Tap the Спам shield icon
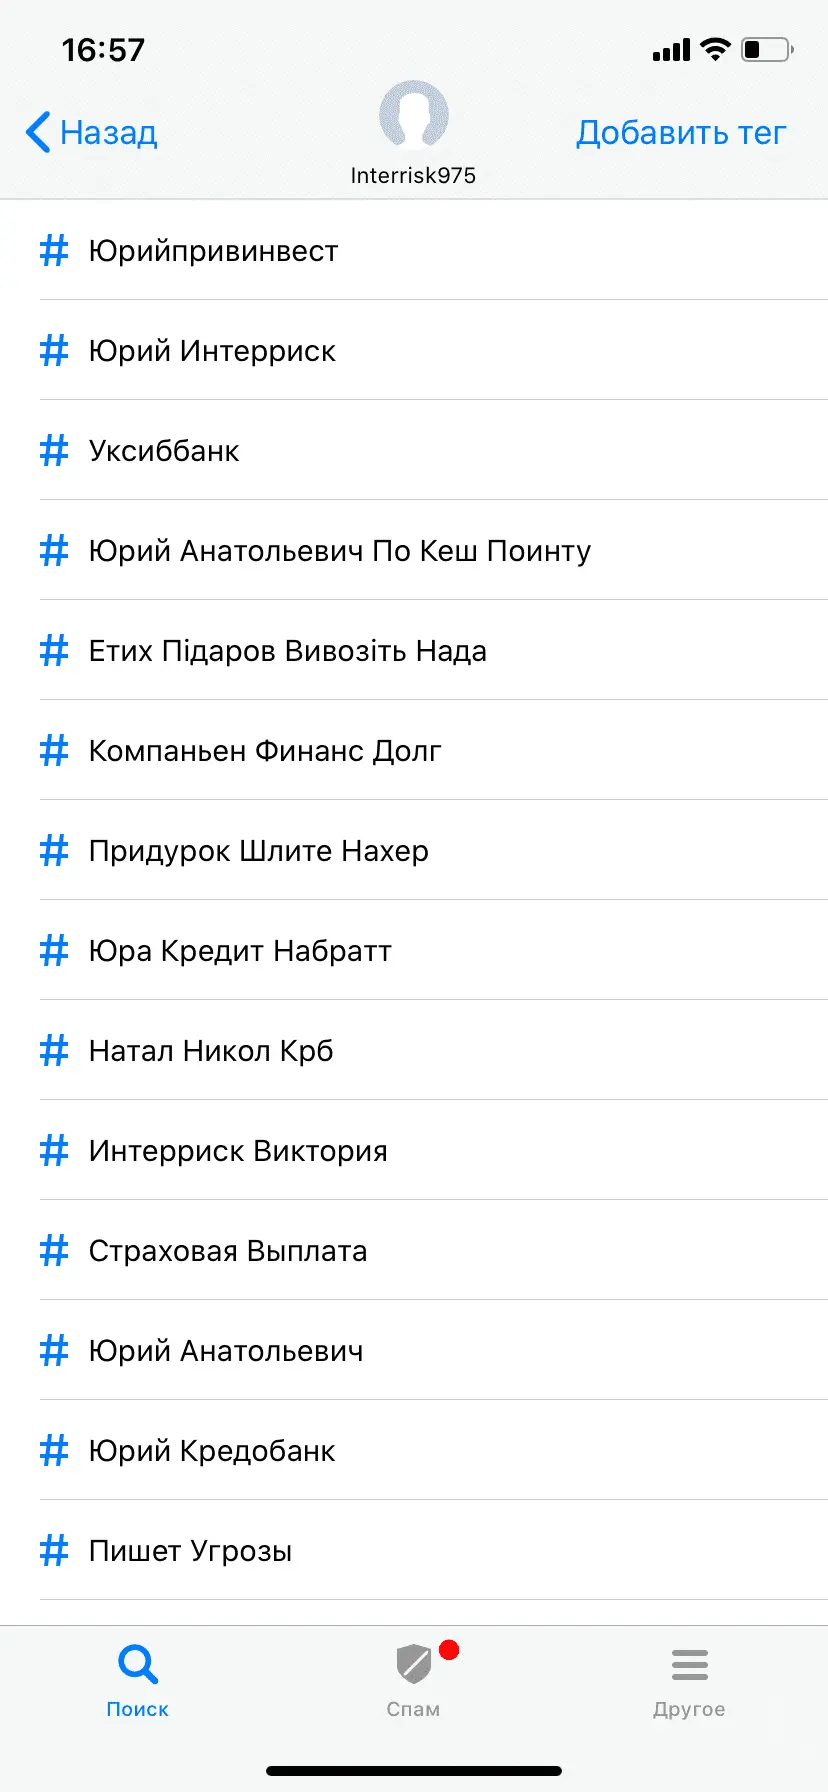This screenshot has height=1792, width=828. (413, 1665)
